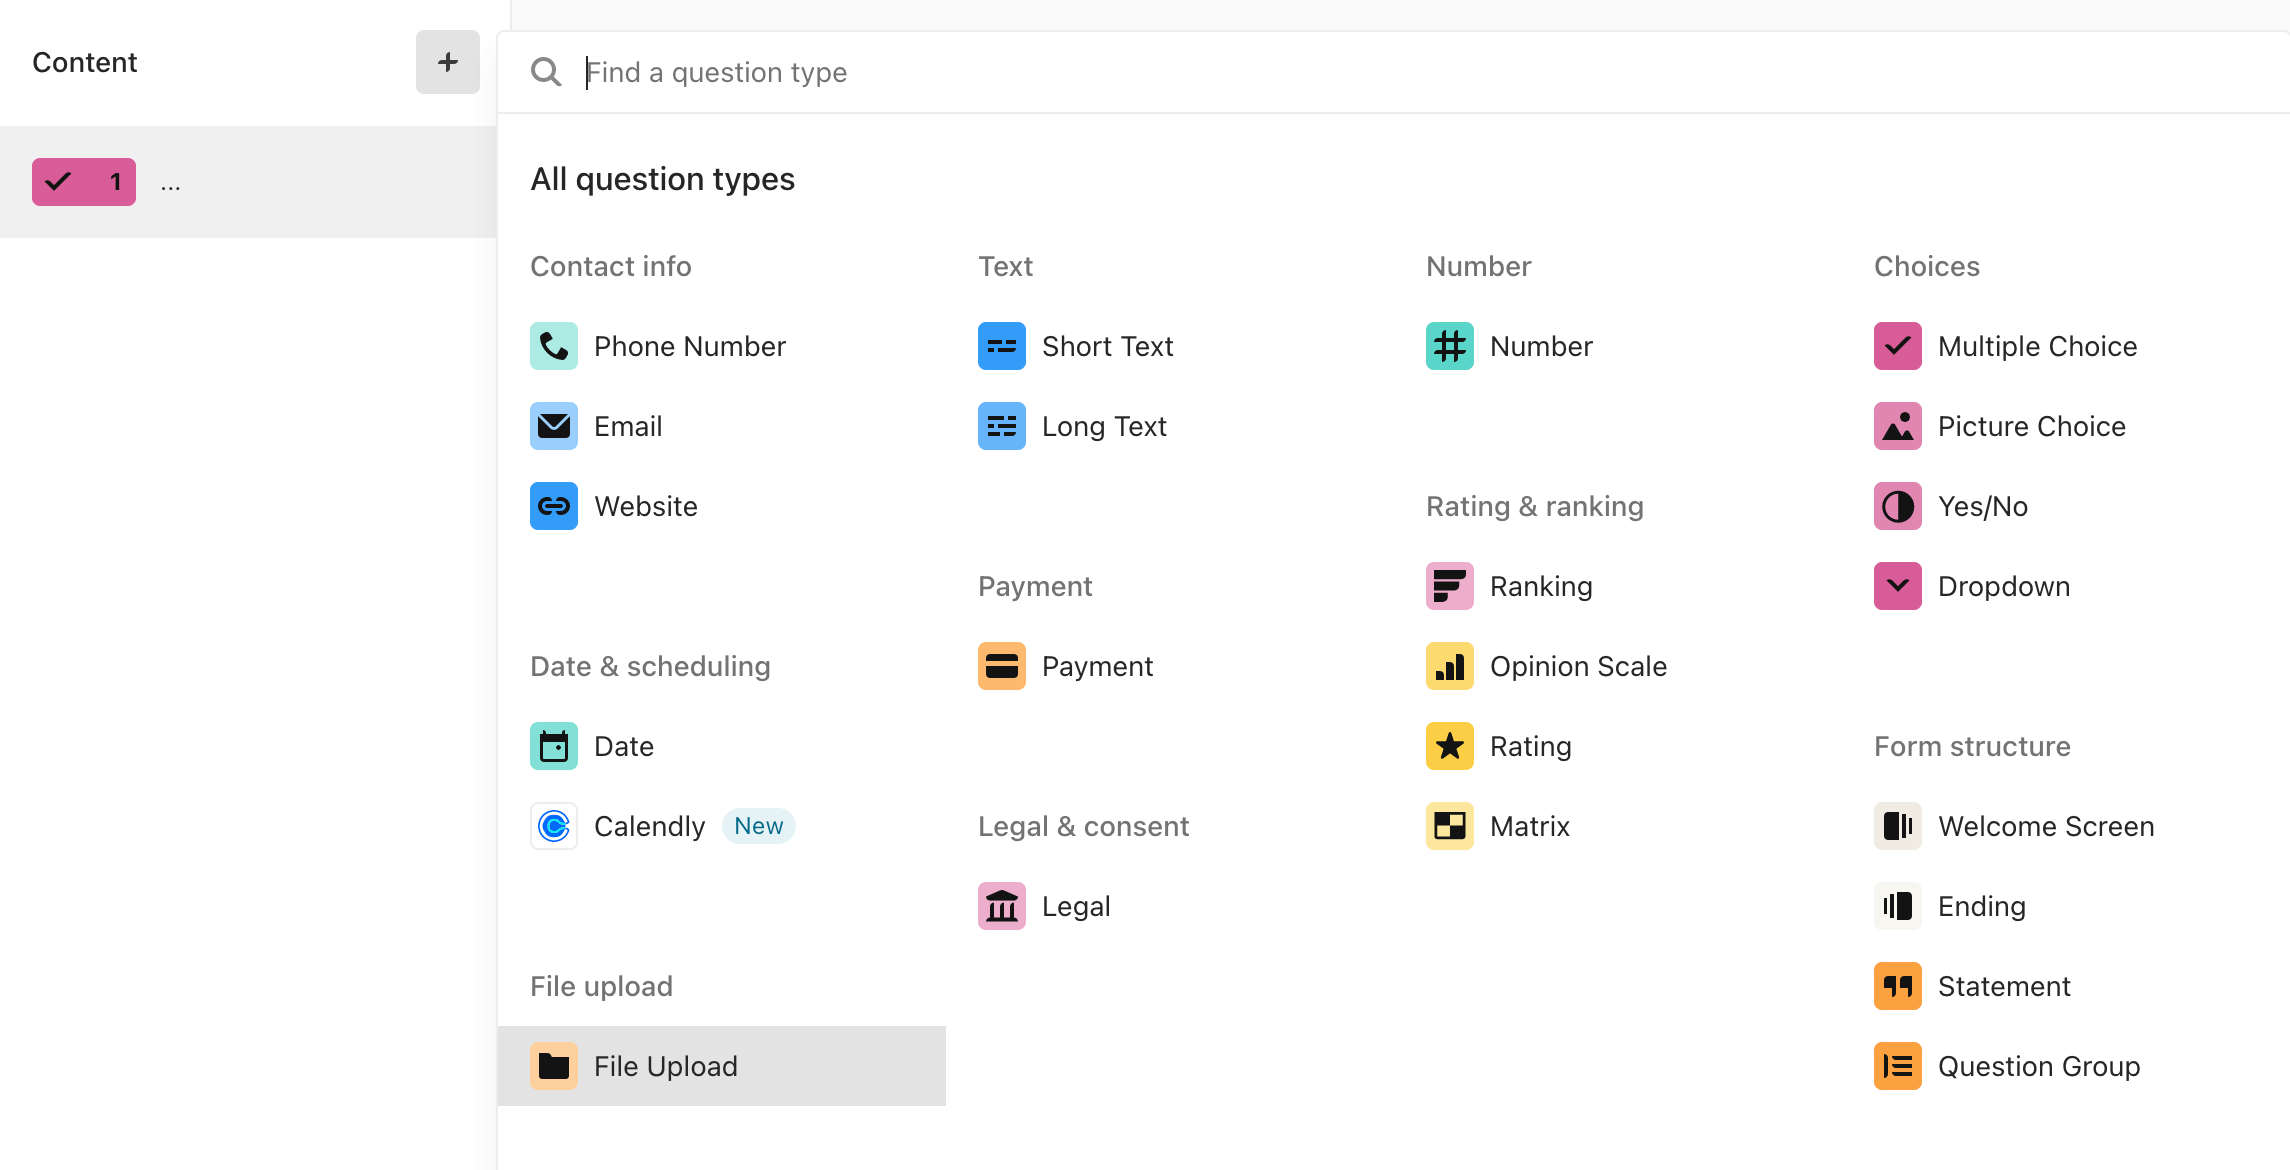Click the Dropdown label text
The image size is (2290, 1170).
[x=2004, y=586]
